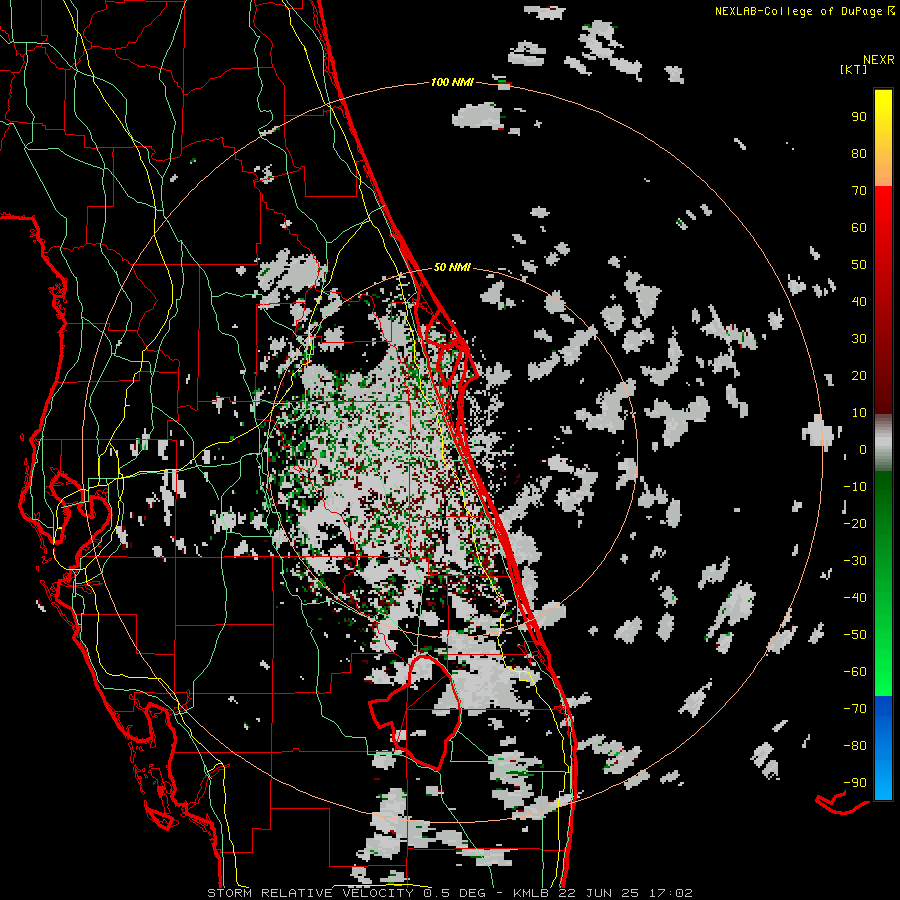Click the 60 value on the velocity scale

pyautogui.click(x=859, y=227)
